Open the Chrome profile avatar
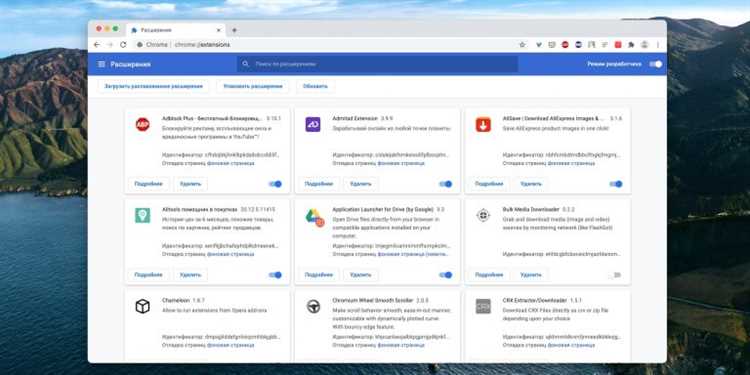750x375 pixels. (644, 44)
